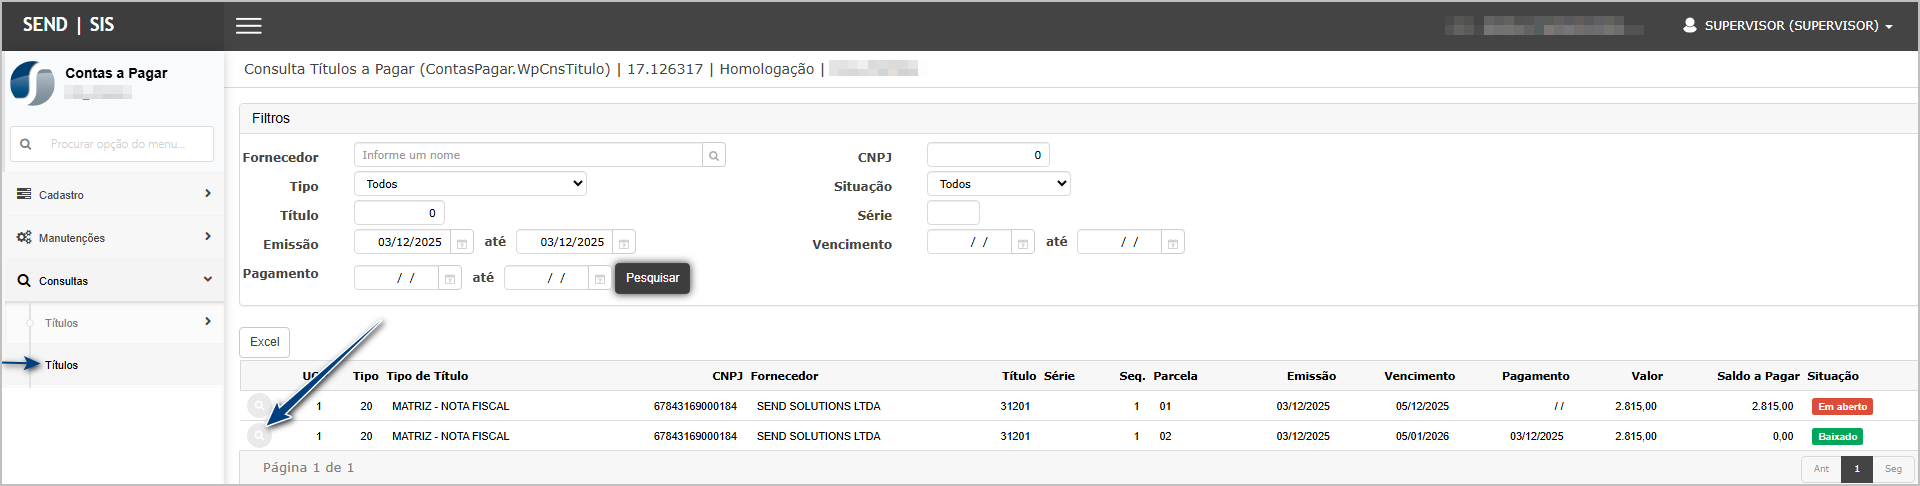View details of parcela 02 row
Image resolution: width=1920 pixels, height=486 pixels.
coord(259,435)
